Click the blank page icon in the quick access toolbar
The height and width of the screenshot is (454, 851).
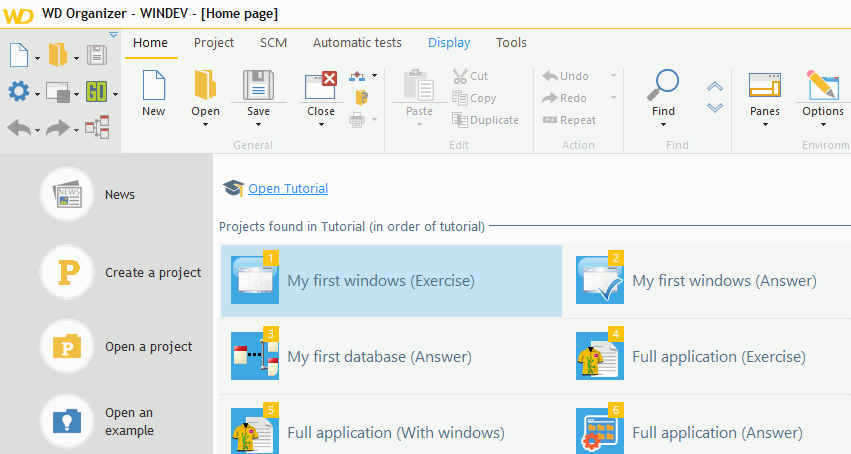[19, 55]
